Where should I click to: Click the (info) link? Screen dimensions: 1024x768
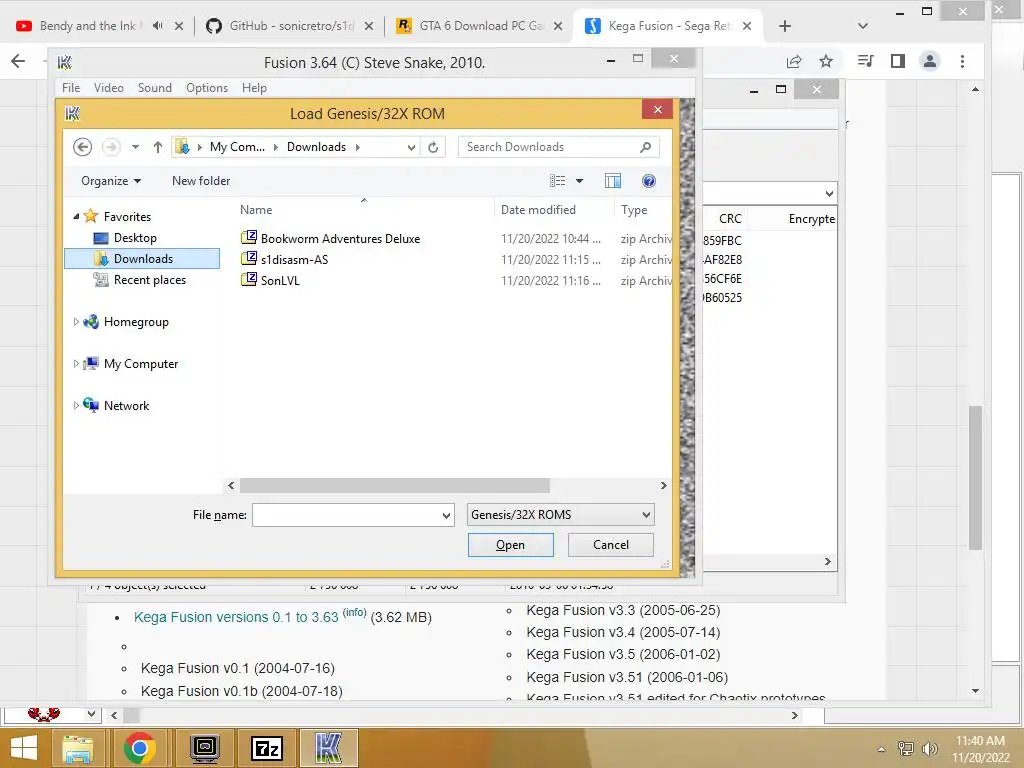(355, 613)
